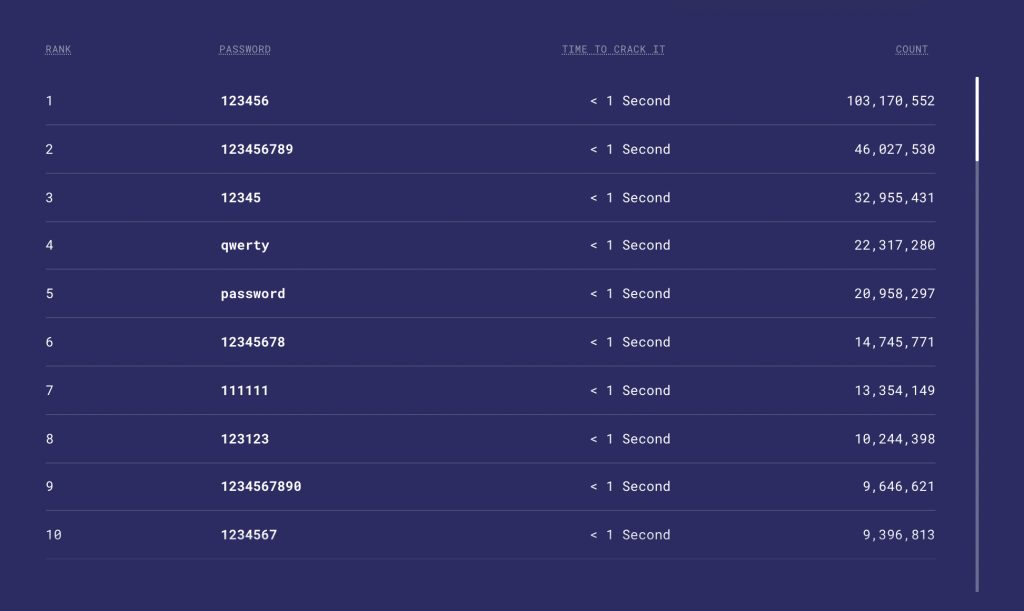Click the count value 9,396,813
Viewport: 1024px width, 611px height.
[898, 535]
